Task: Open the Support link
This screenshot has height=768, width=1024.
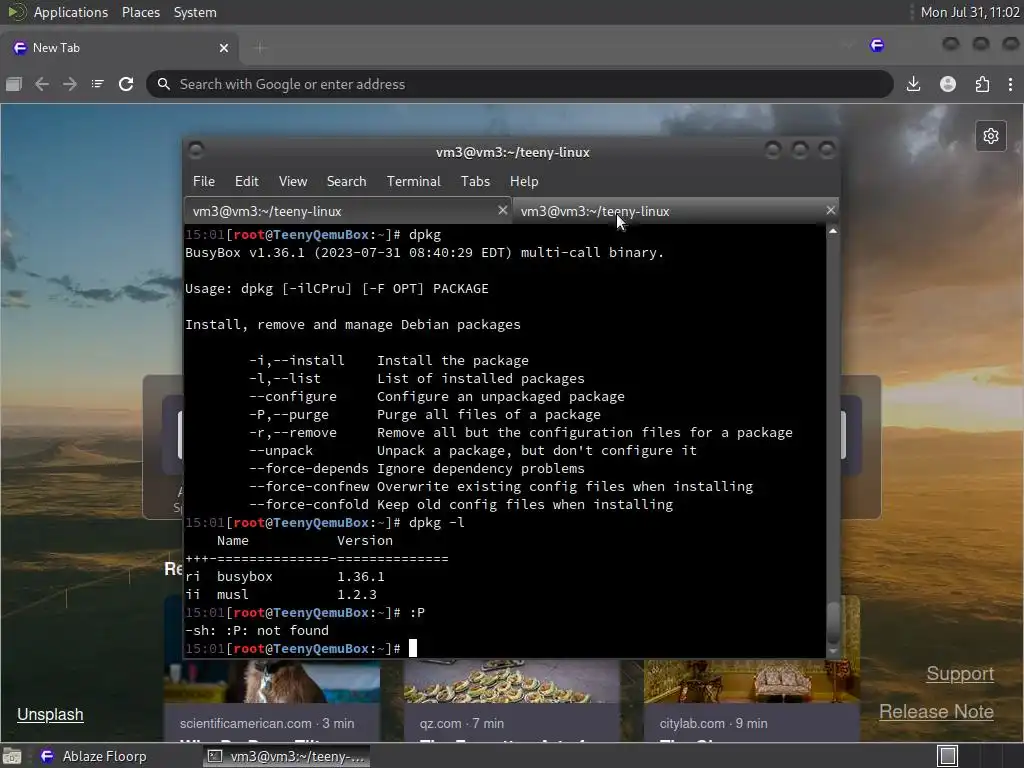Action: (960, 674)
